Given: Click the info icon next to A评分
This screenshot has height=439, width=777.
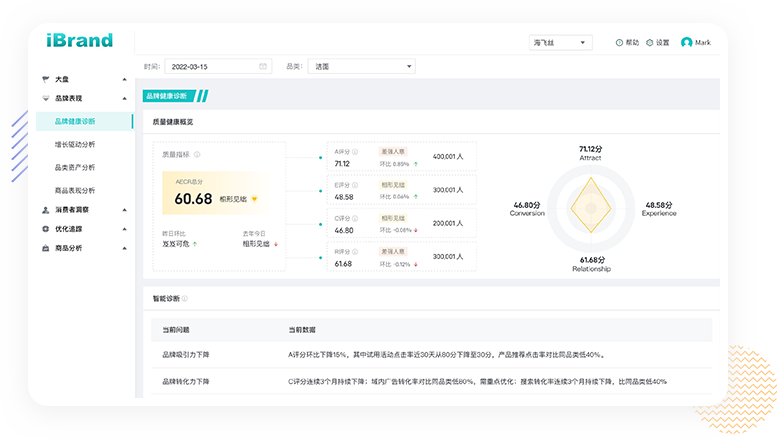Looking at the screenshot, I should (x=355, y=152).
